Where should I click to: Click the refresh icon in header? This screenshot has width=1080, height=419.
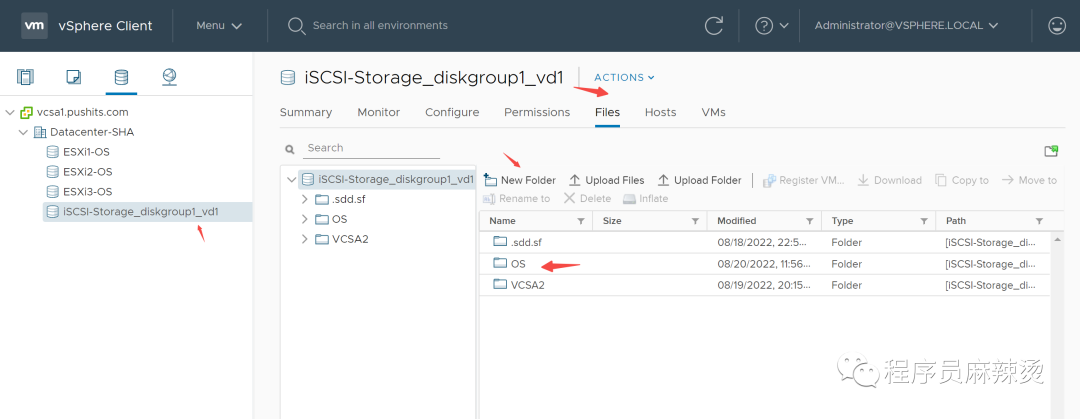714,25
